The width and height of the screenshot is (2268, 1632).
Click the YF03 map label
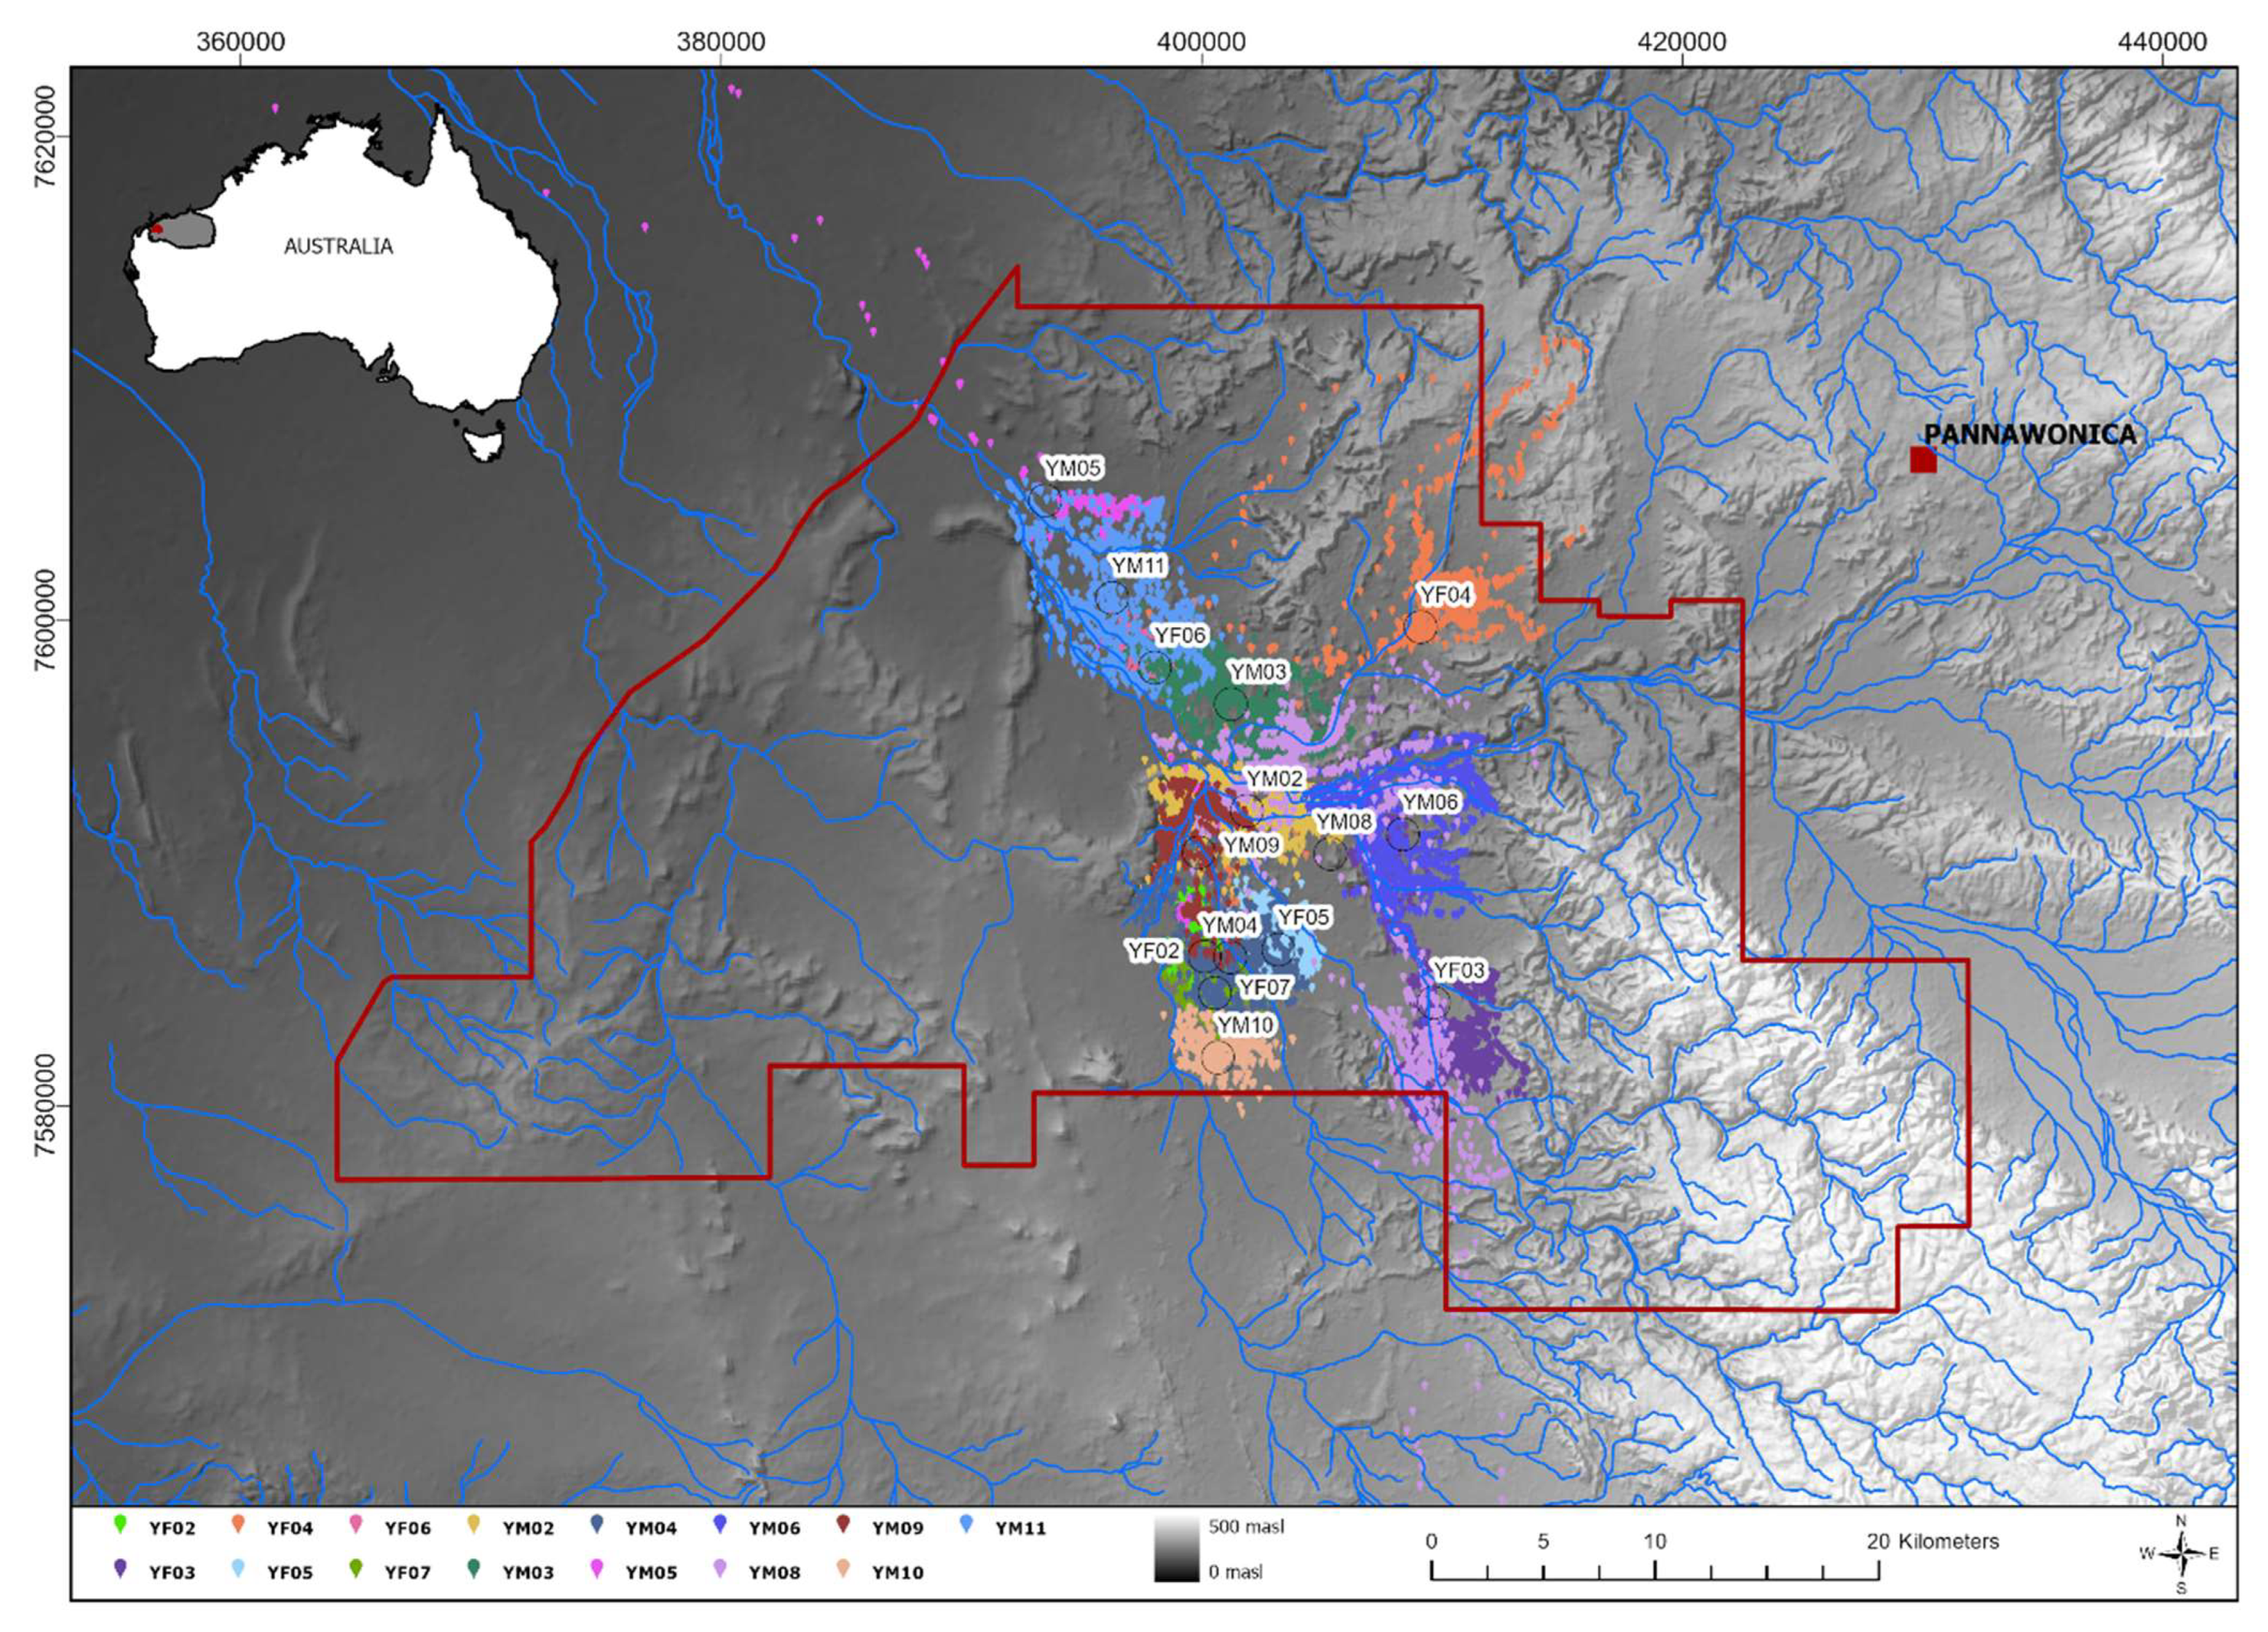pyautogui.click(x=1458, y=970)
